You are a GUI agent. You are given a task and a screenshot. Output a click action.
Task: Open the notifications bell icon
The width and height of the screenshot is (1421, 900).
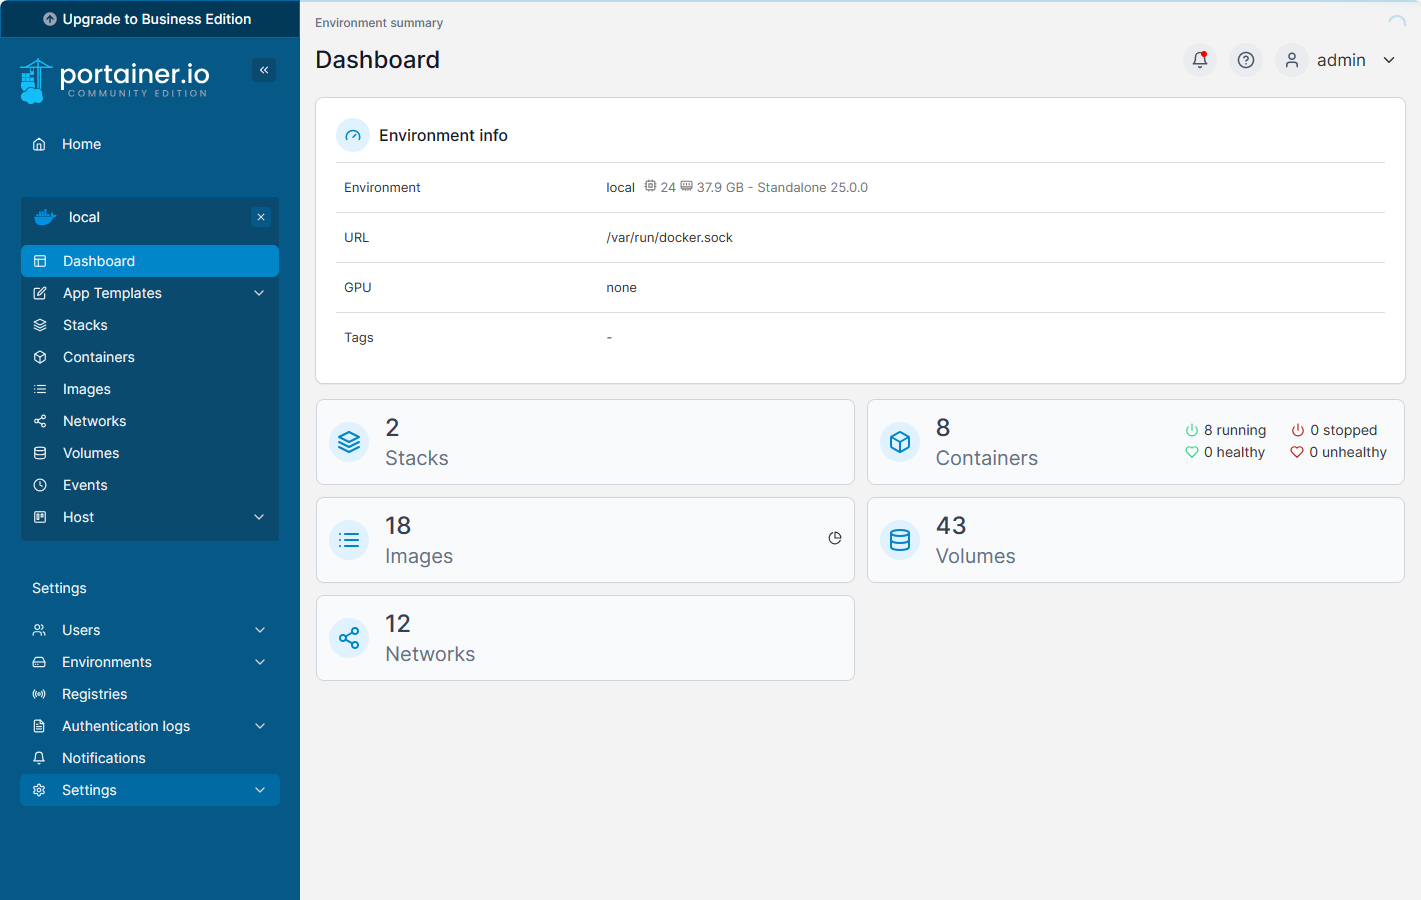[1200, 60]
